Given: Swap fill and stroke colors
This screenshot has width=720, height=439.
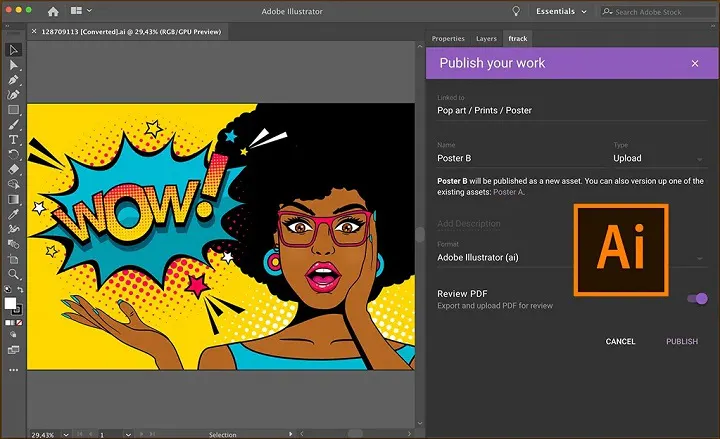Looking at the screenshot, I should pos(20,289).
